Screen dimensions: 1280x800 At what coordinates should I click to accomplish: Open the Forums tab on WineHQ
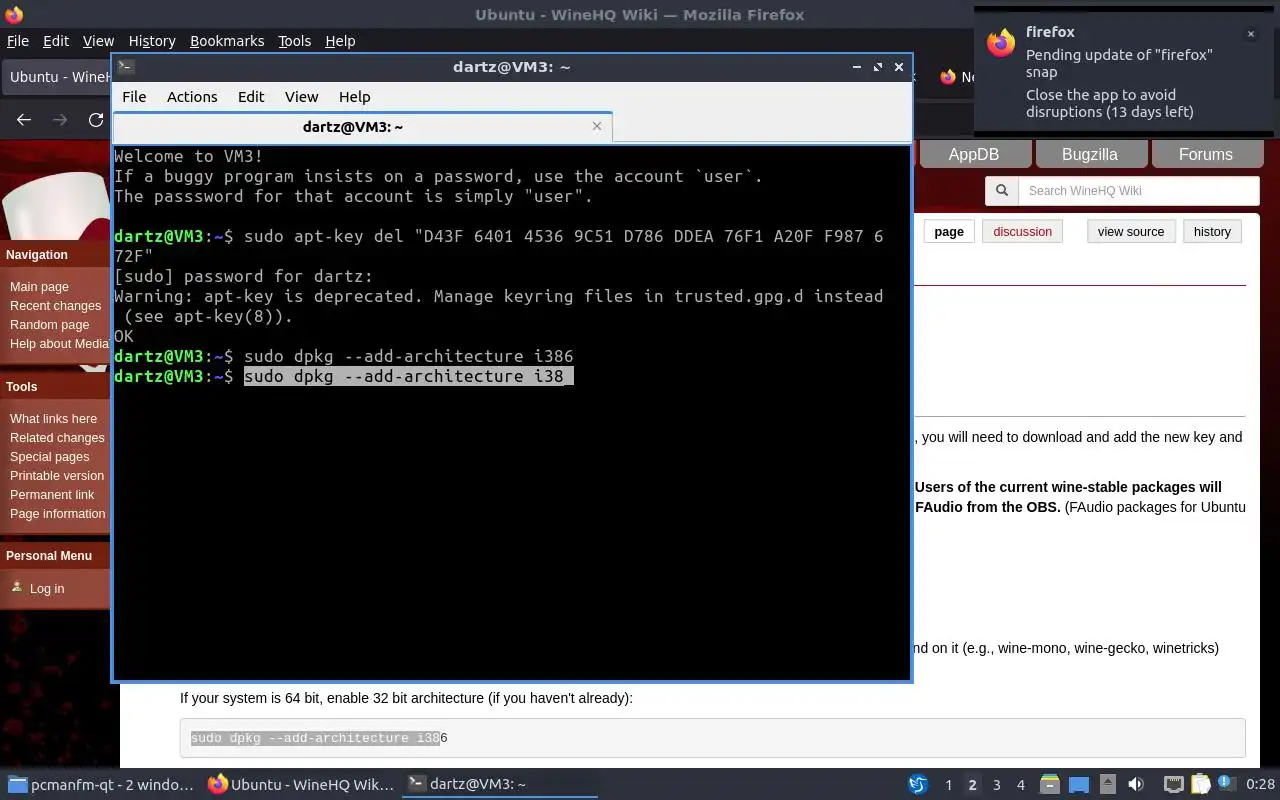[x=1205, y=154]
